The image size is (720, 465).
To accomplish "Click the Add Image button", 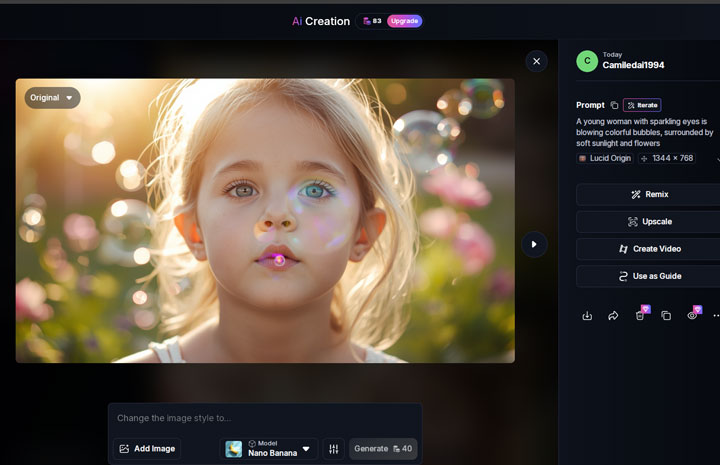I will [x=147, y=449].
